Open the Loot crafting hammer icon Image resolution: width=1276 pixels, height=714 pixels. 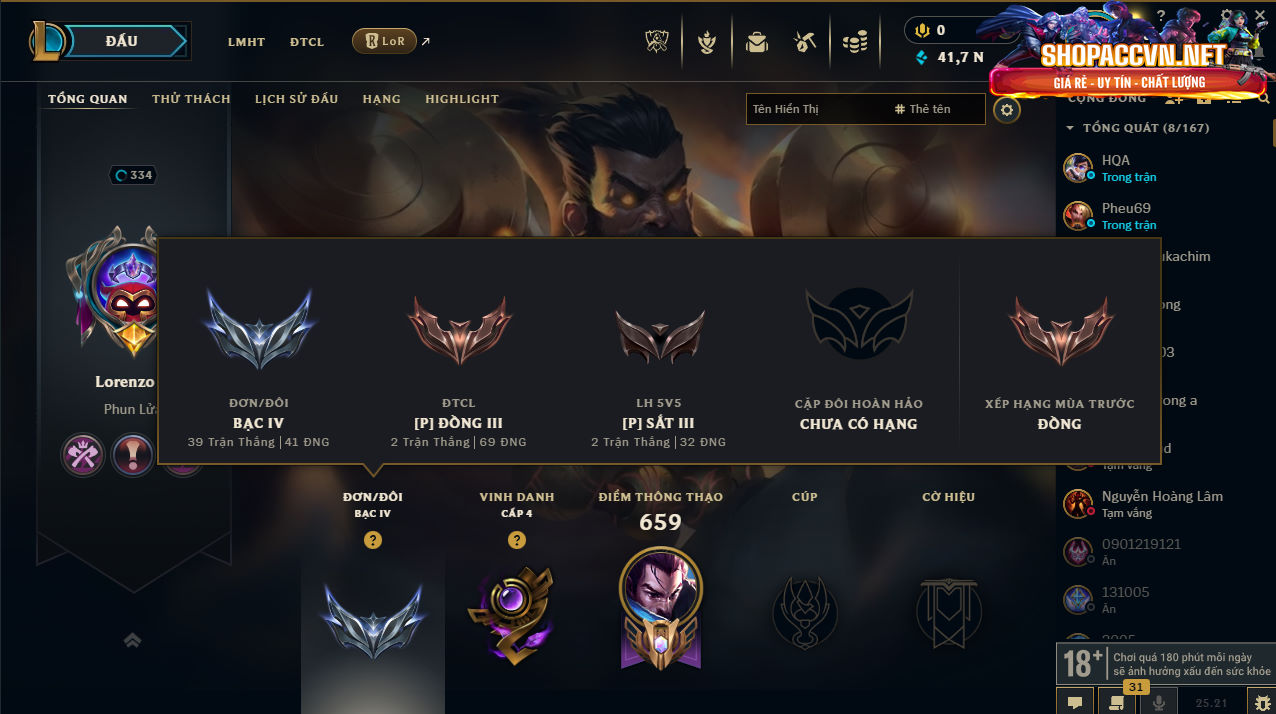805,42
